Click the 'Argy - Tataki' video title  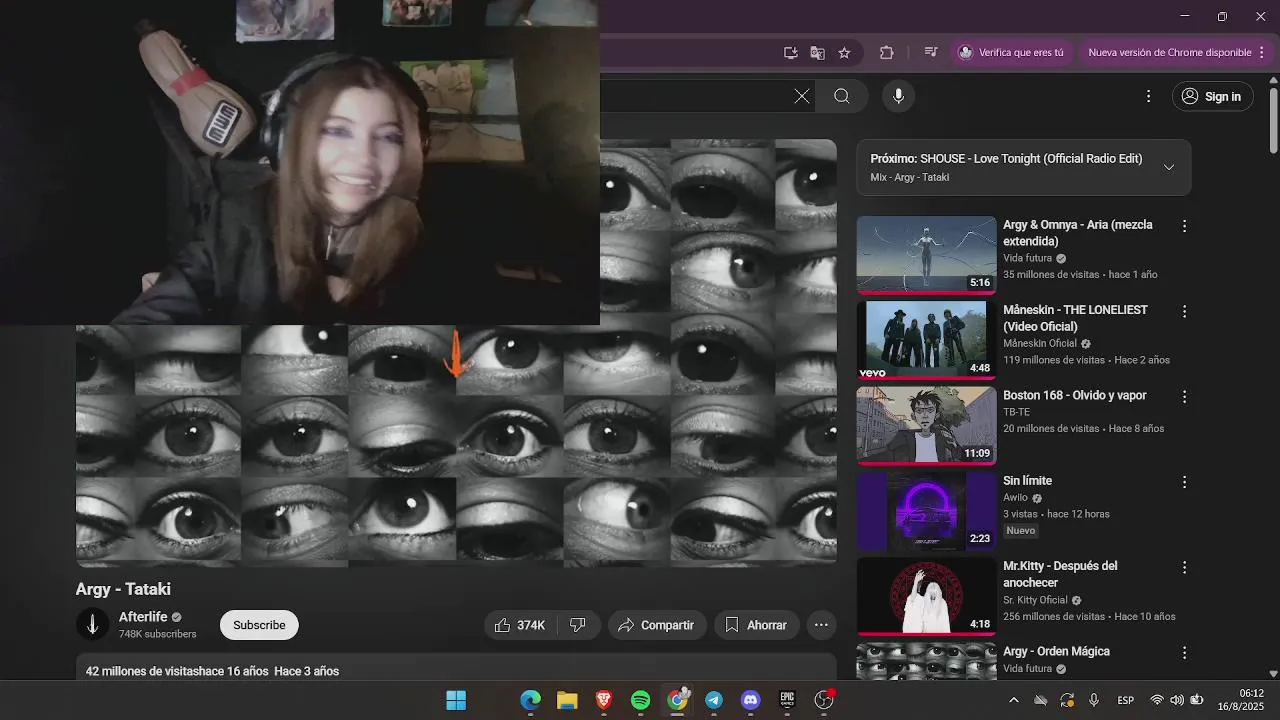[123, 589]
